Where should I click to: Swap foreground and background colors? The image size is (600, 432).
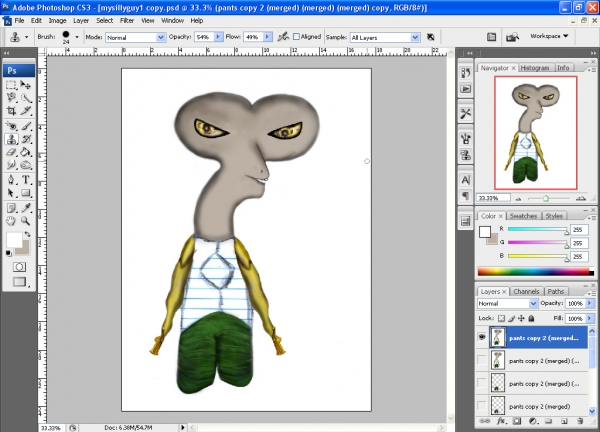(27, 234)
